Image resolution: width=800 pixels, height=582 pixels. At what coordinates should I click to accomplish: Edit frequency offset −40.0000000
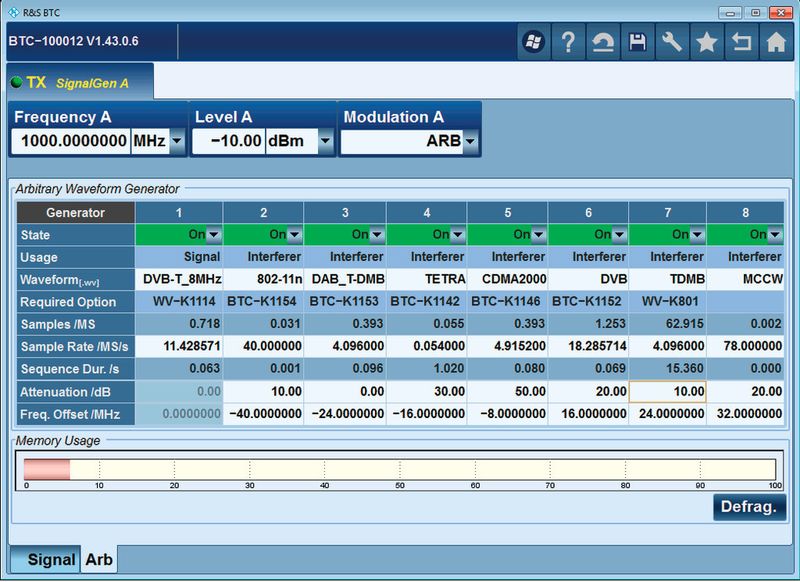point(263,414)
